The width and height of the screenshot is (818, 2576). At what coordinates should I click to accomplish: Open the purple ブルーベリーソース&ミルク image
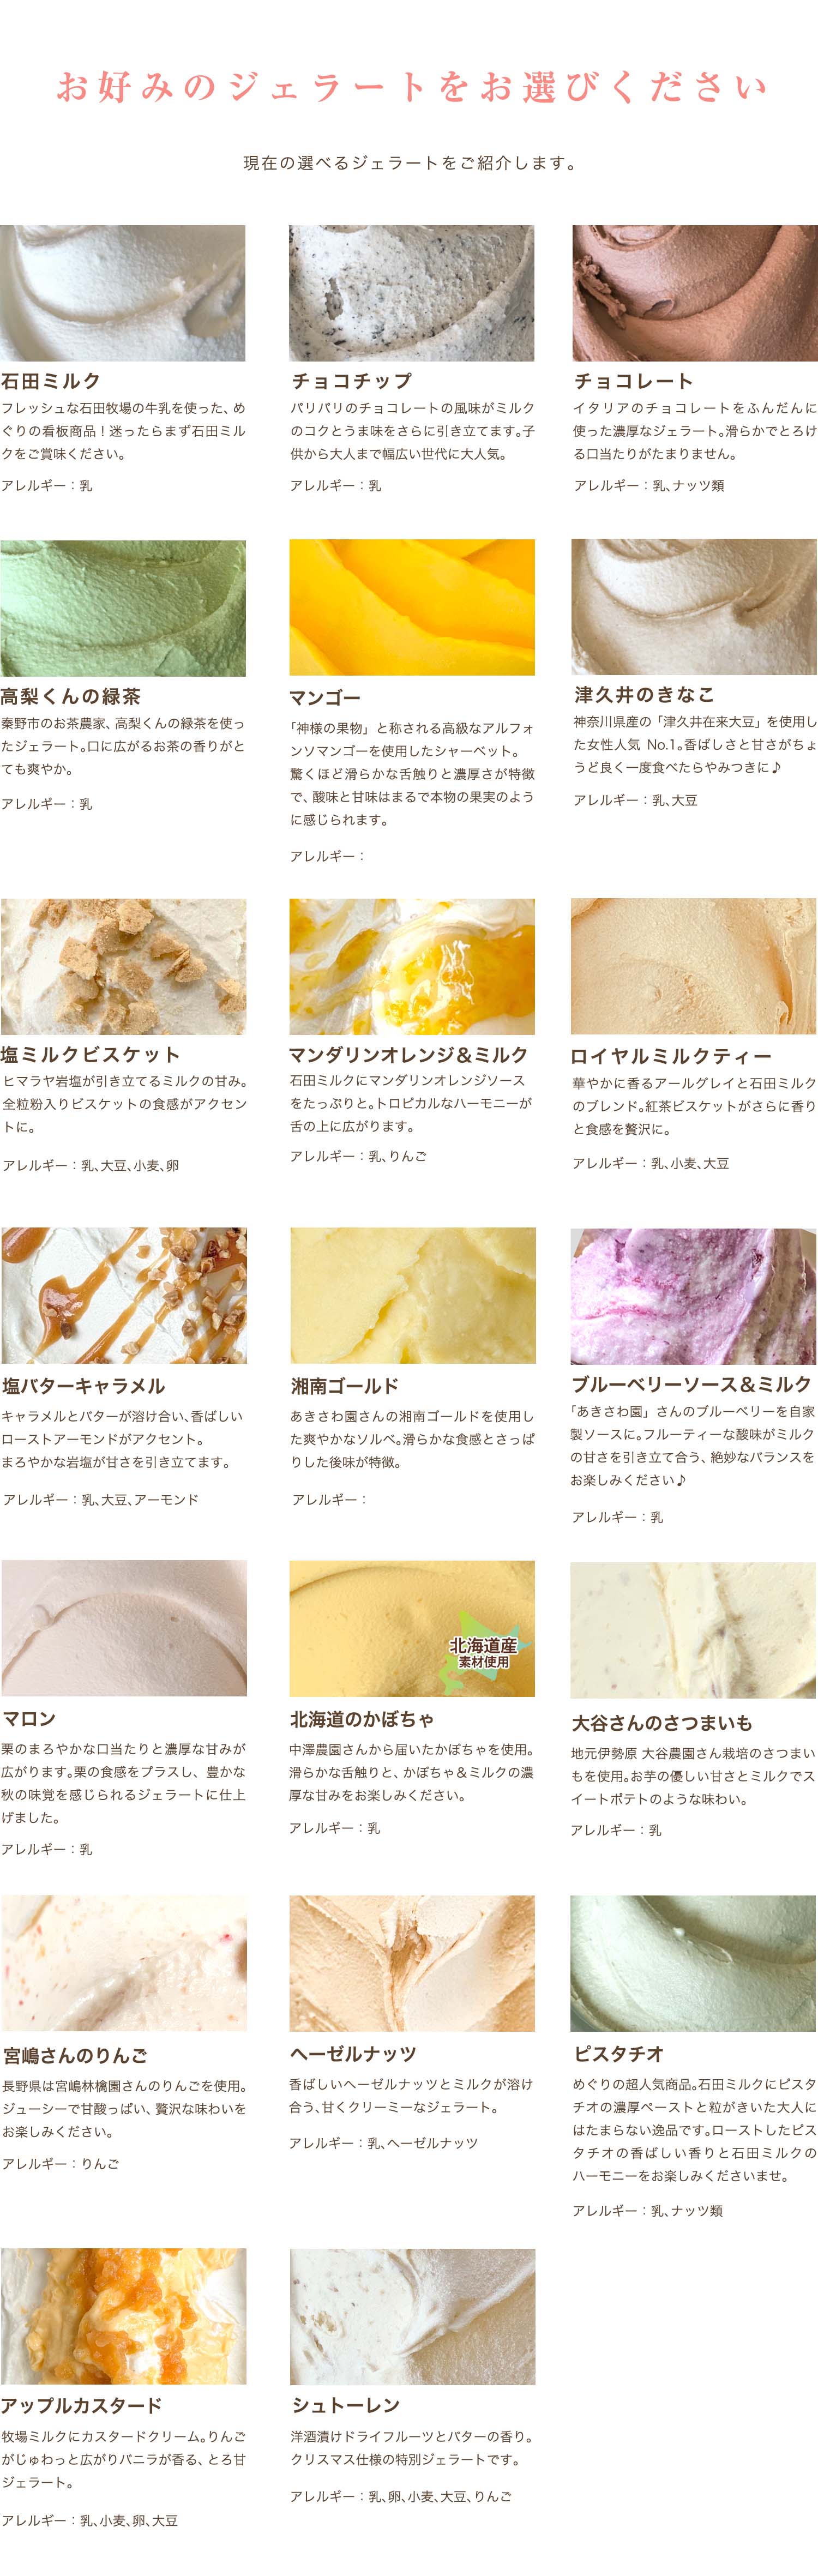pos(693,1296)
